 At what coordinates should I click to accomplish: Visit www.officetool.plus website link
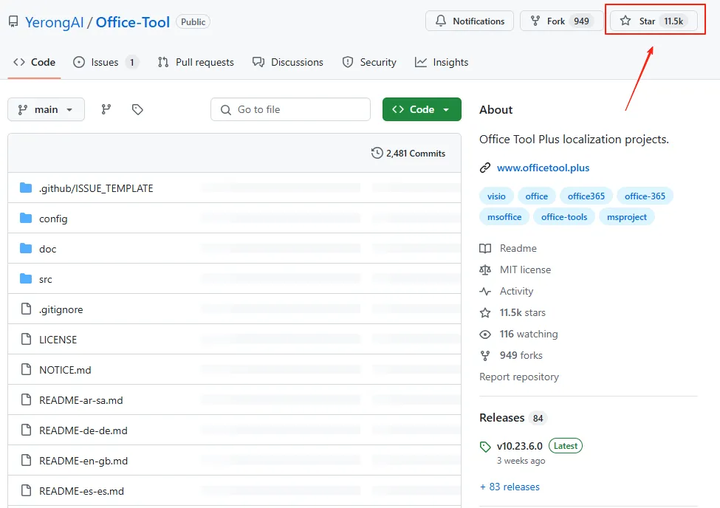[543, 168]
